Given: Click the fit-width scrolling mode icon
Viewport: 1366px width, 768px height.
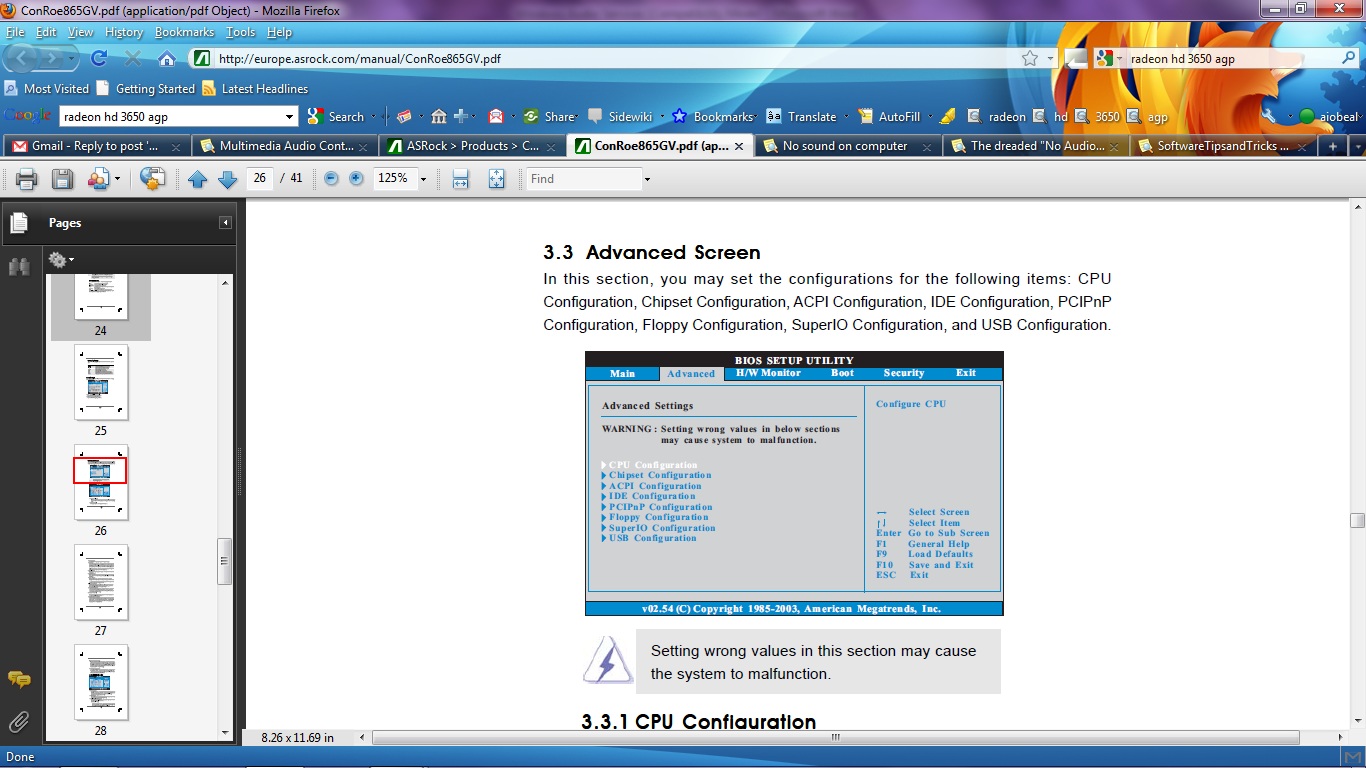Looking at the screenshot, I should (460, 179).
